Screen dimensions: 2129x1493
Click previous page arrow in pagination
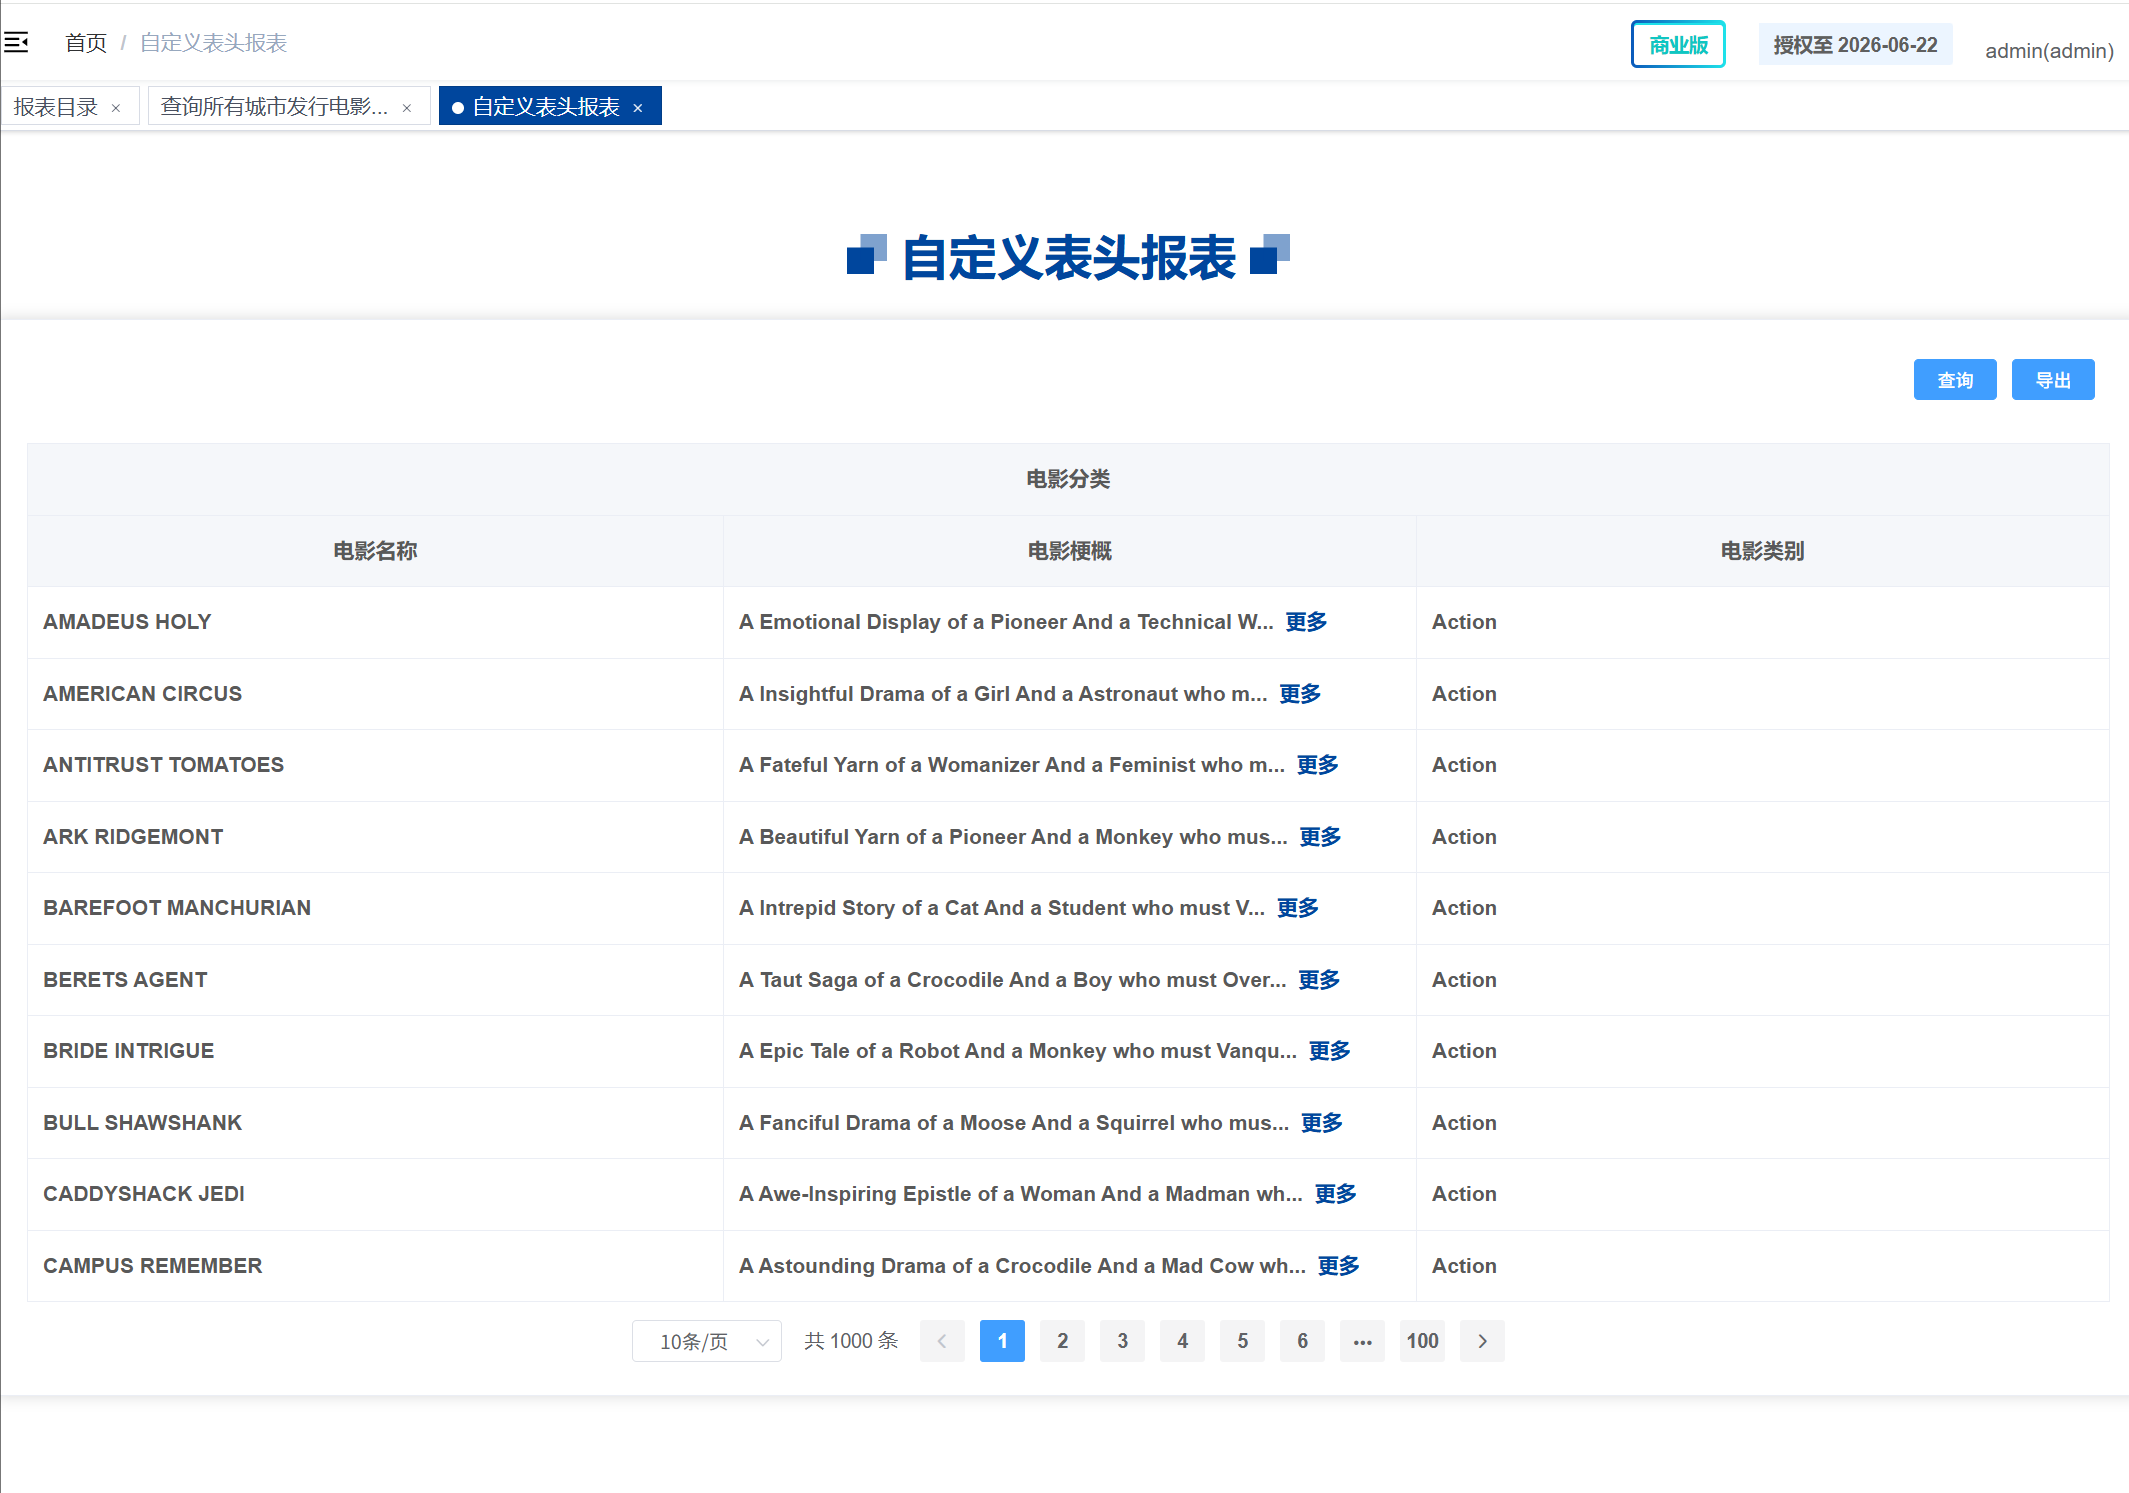(x=942, y=1341)
